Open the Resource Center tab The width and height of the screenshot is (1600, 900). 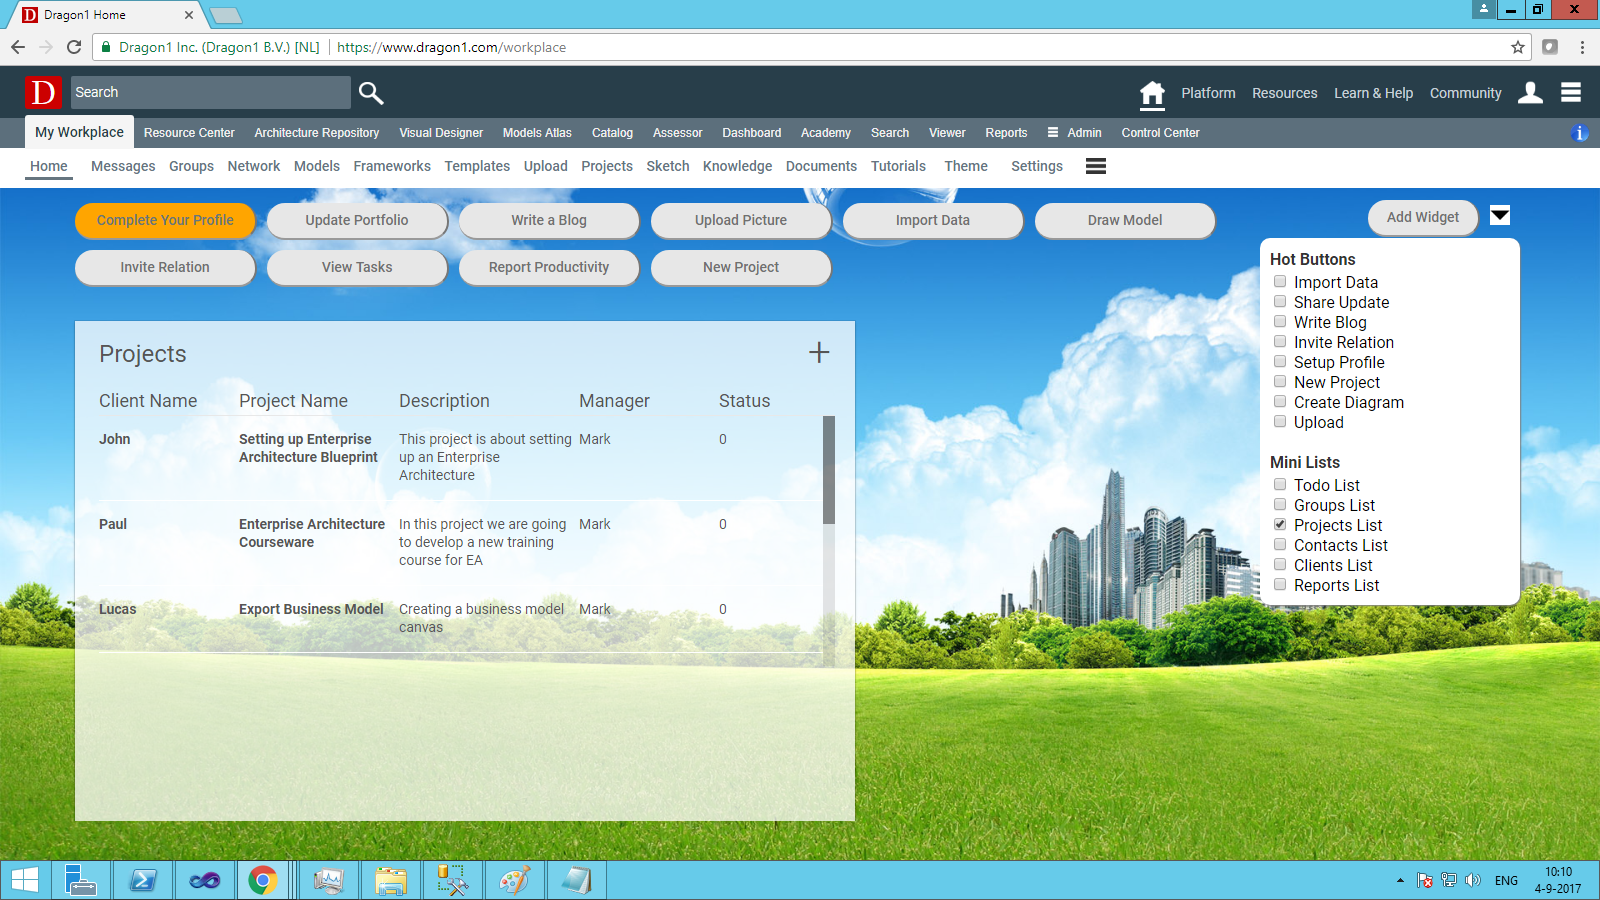189,133
